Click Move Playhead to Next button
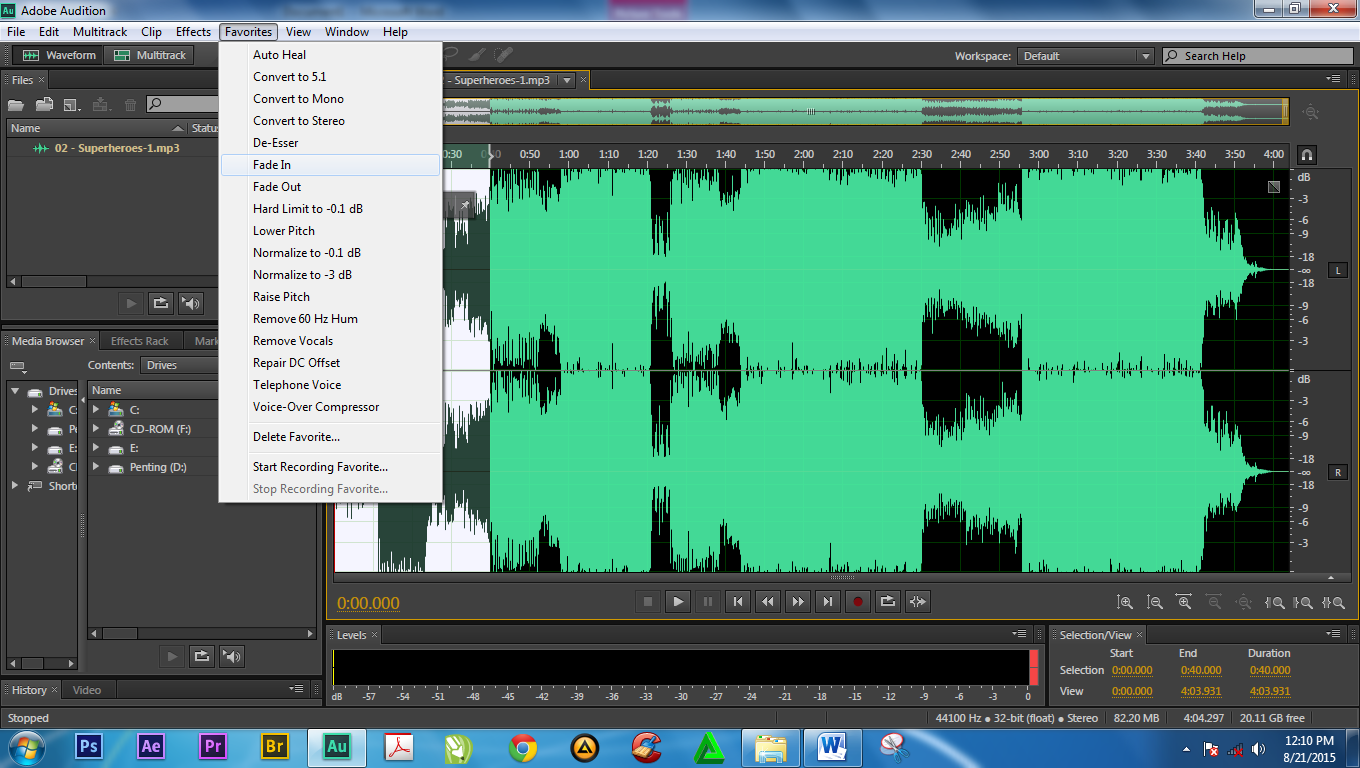Screen dimensions: 1360x768 827,601
